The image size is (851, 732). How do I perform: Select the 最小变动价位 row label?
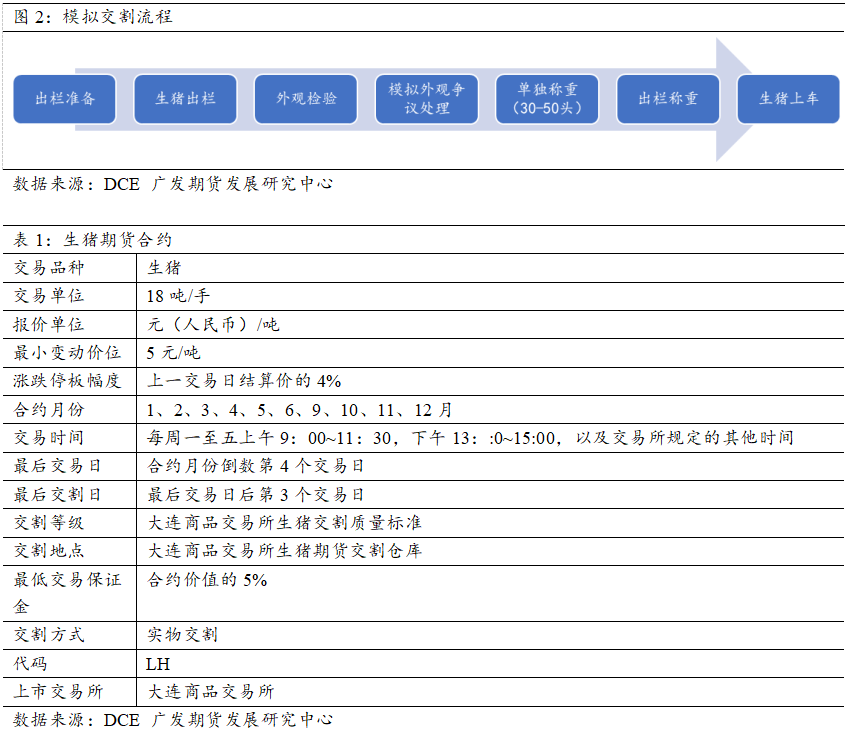click(x=67, y=353)
